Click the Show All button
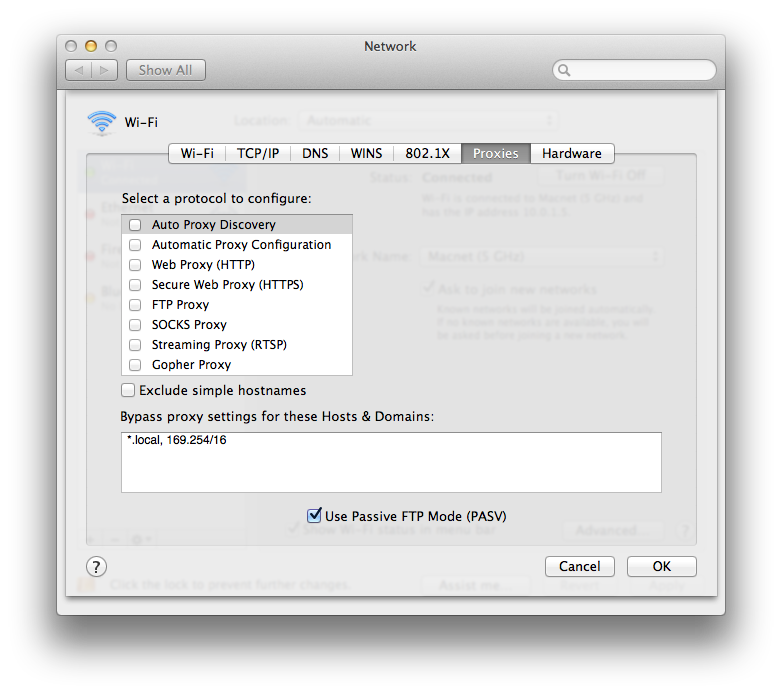Image resolution: width=782 pixels, height=694 pixels. (166, 70)
